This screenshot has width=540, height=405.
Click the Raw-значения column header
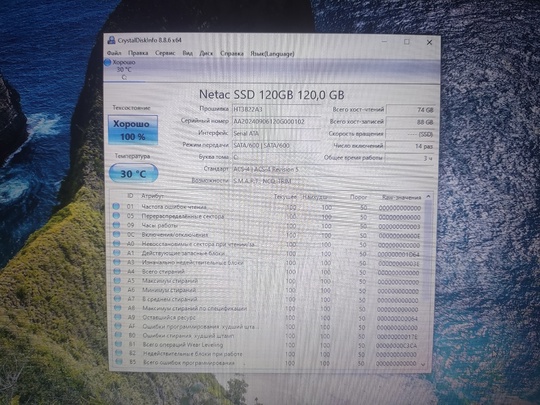(x=402, y=197)
